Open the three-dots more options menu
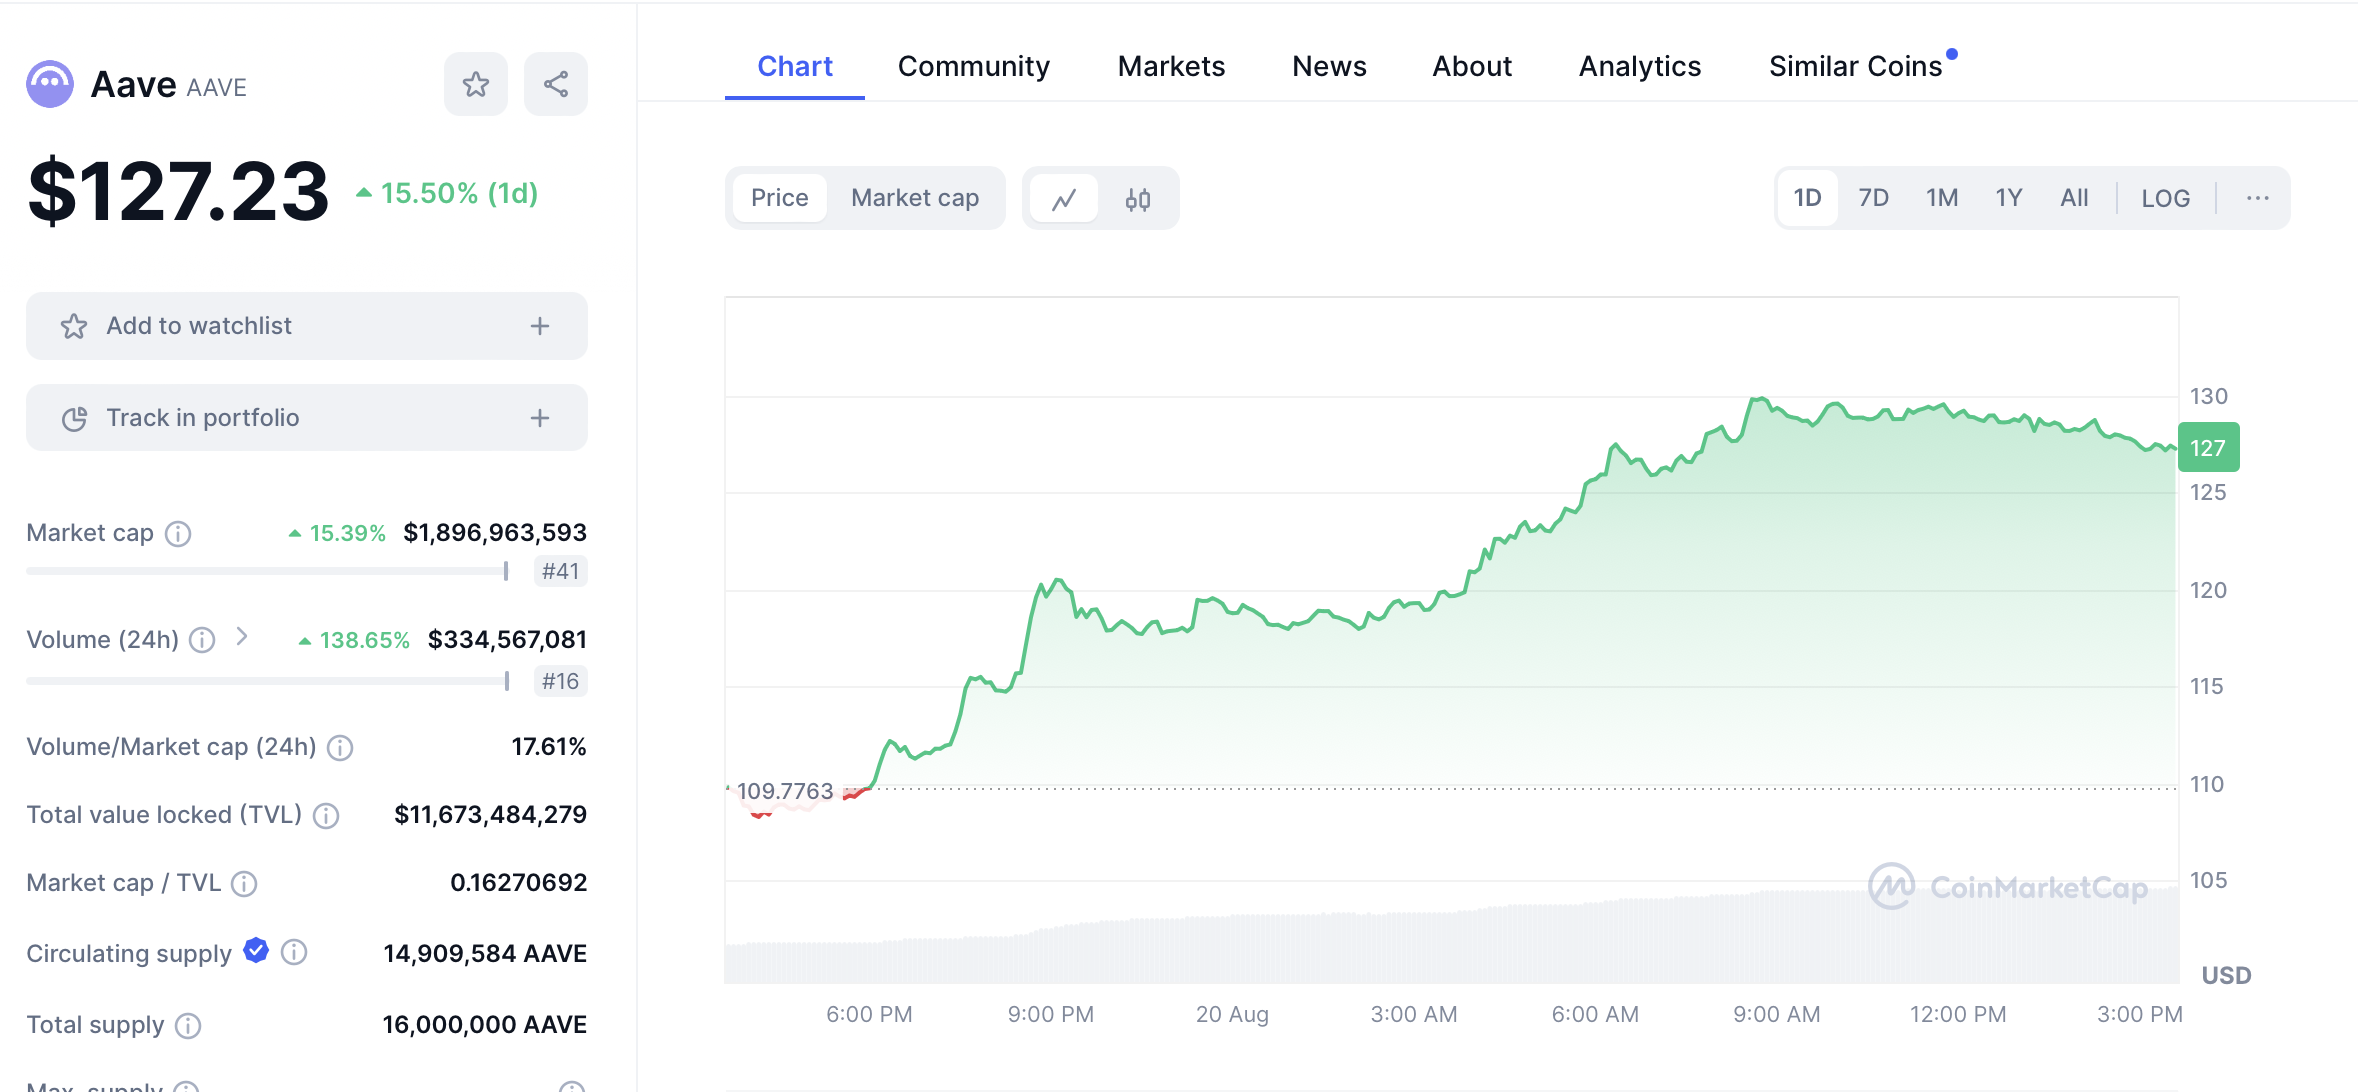Screen dimensions: 2358x1092 point(2257,198)
